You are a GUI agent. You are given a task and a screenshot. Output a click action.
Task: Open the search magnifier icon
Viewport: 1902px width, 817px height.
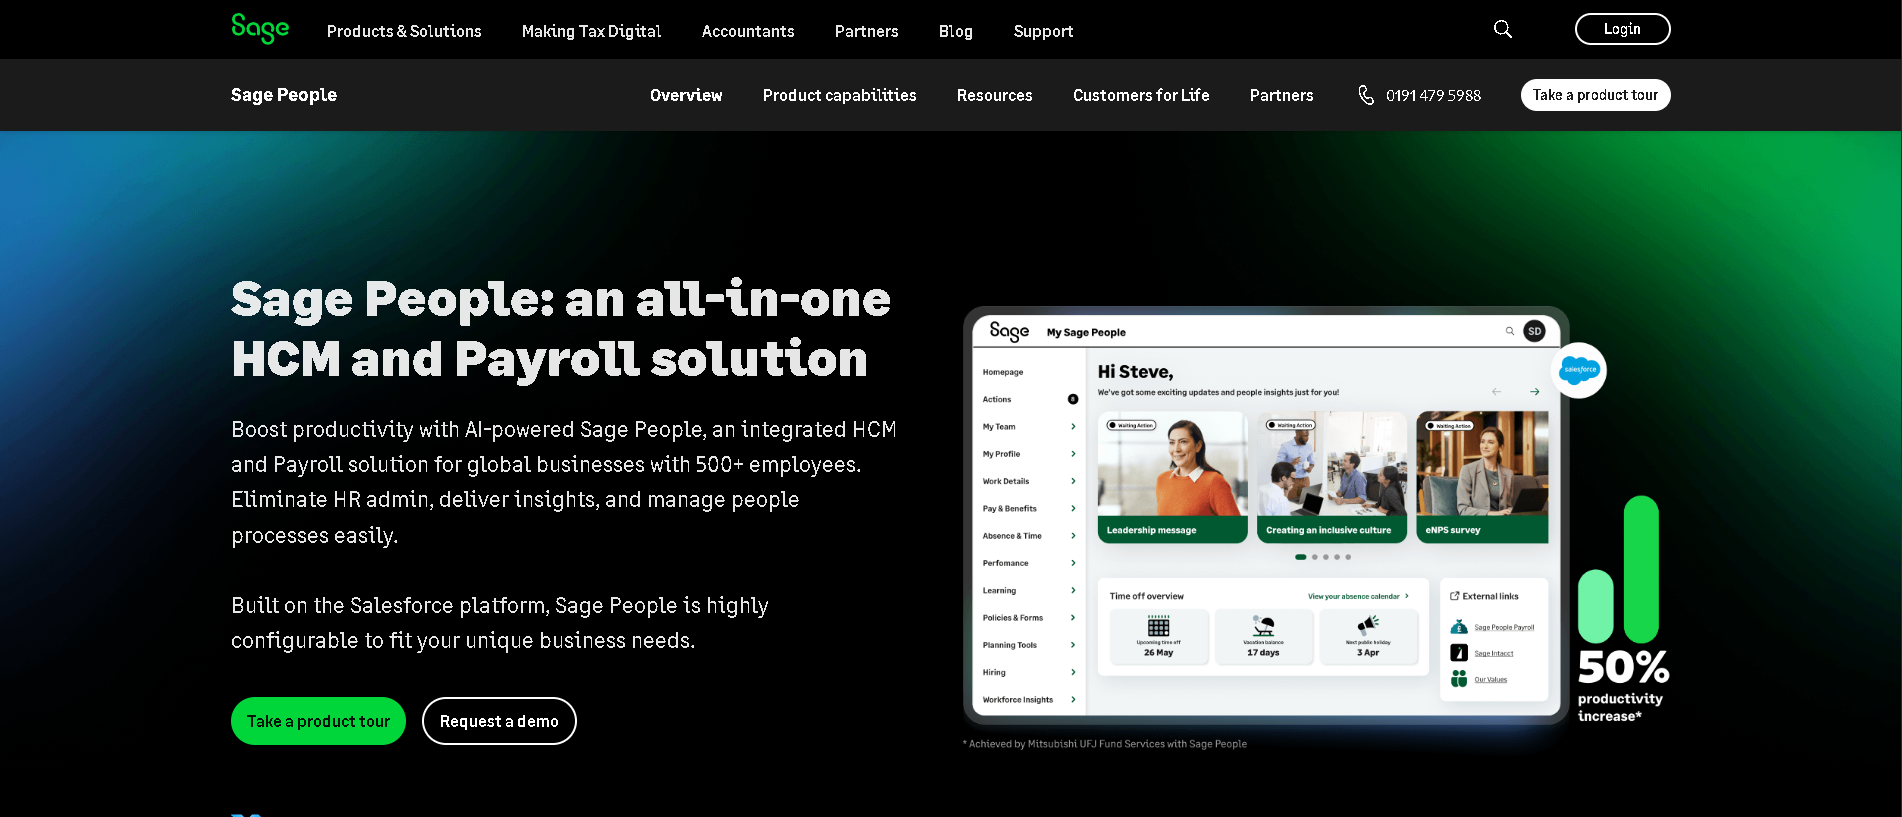1502,29
